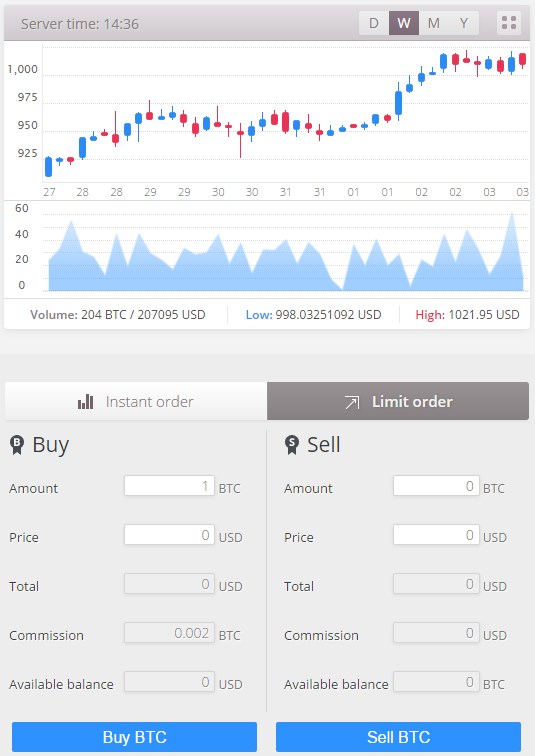Click the 975 price axis label
Viewport: 535px width, 756px height.
27,97
